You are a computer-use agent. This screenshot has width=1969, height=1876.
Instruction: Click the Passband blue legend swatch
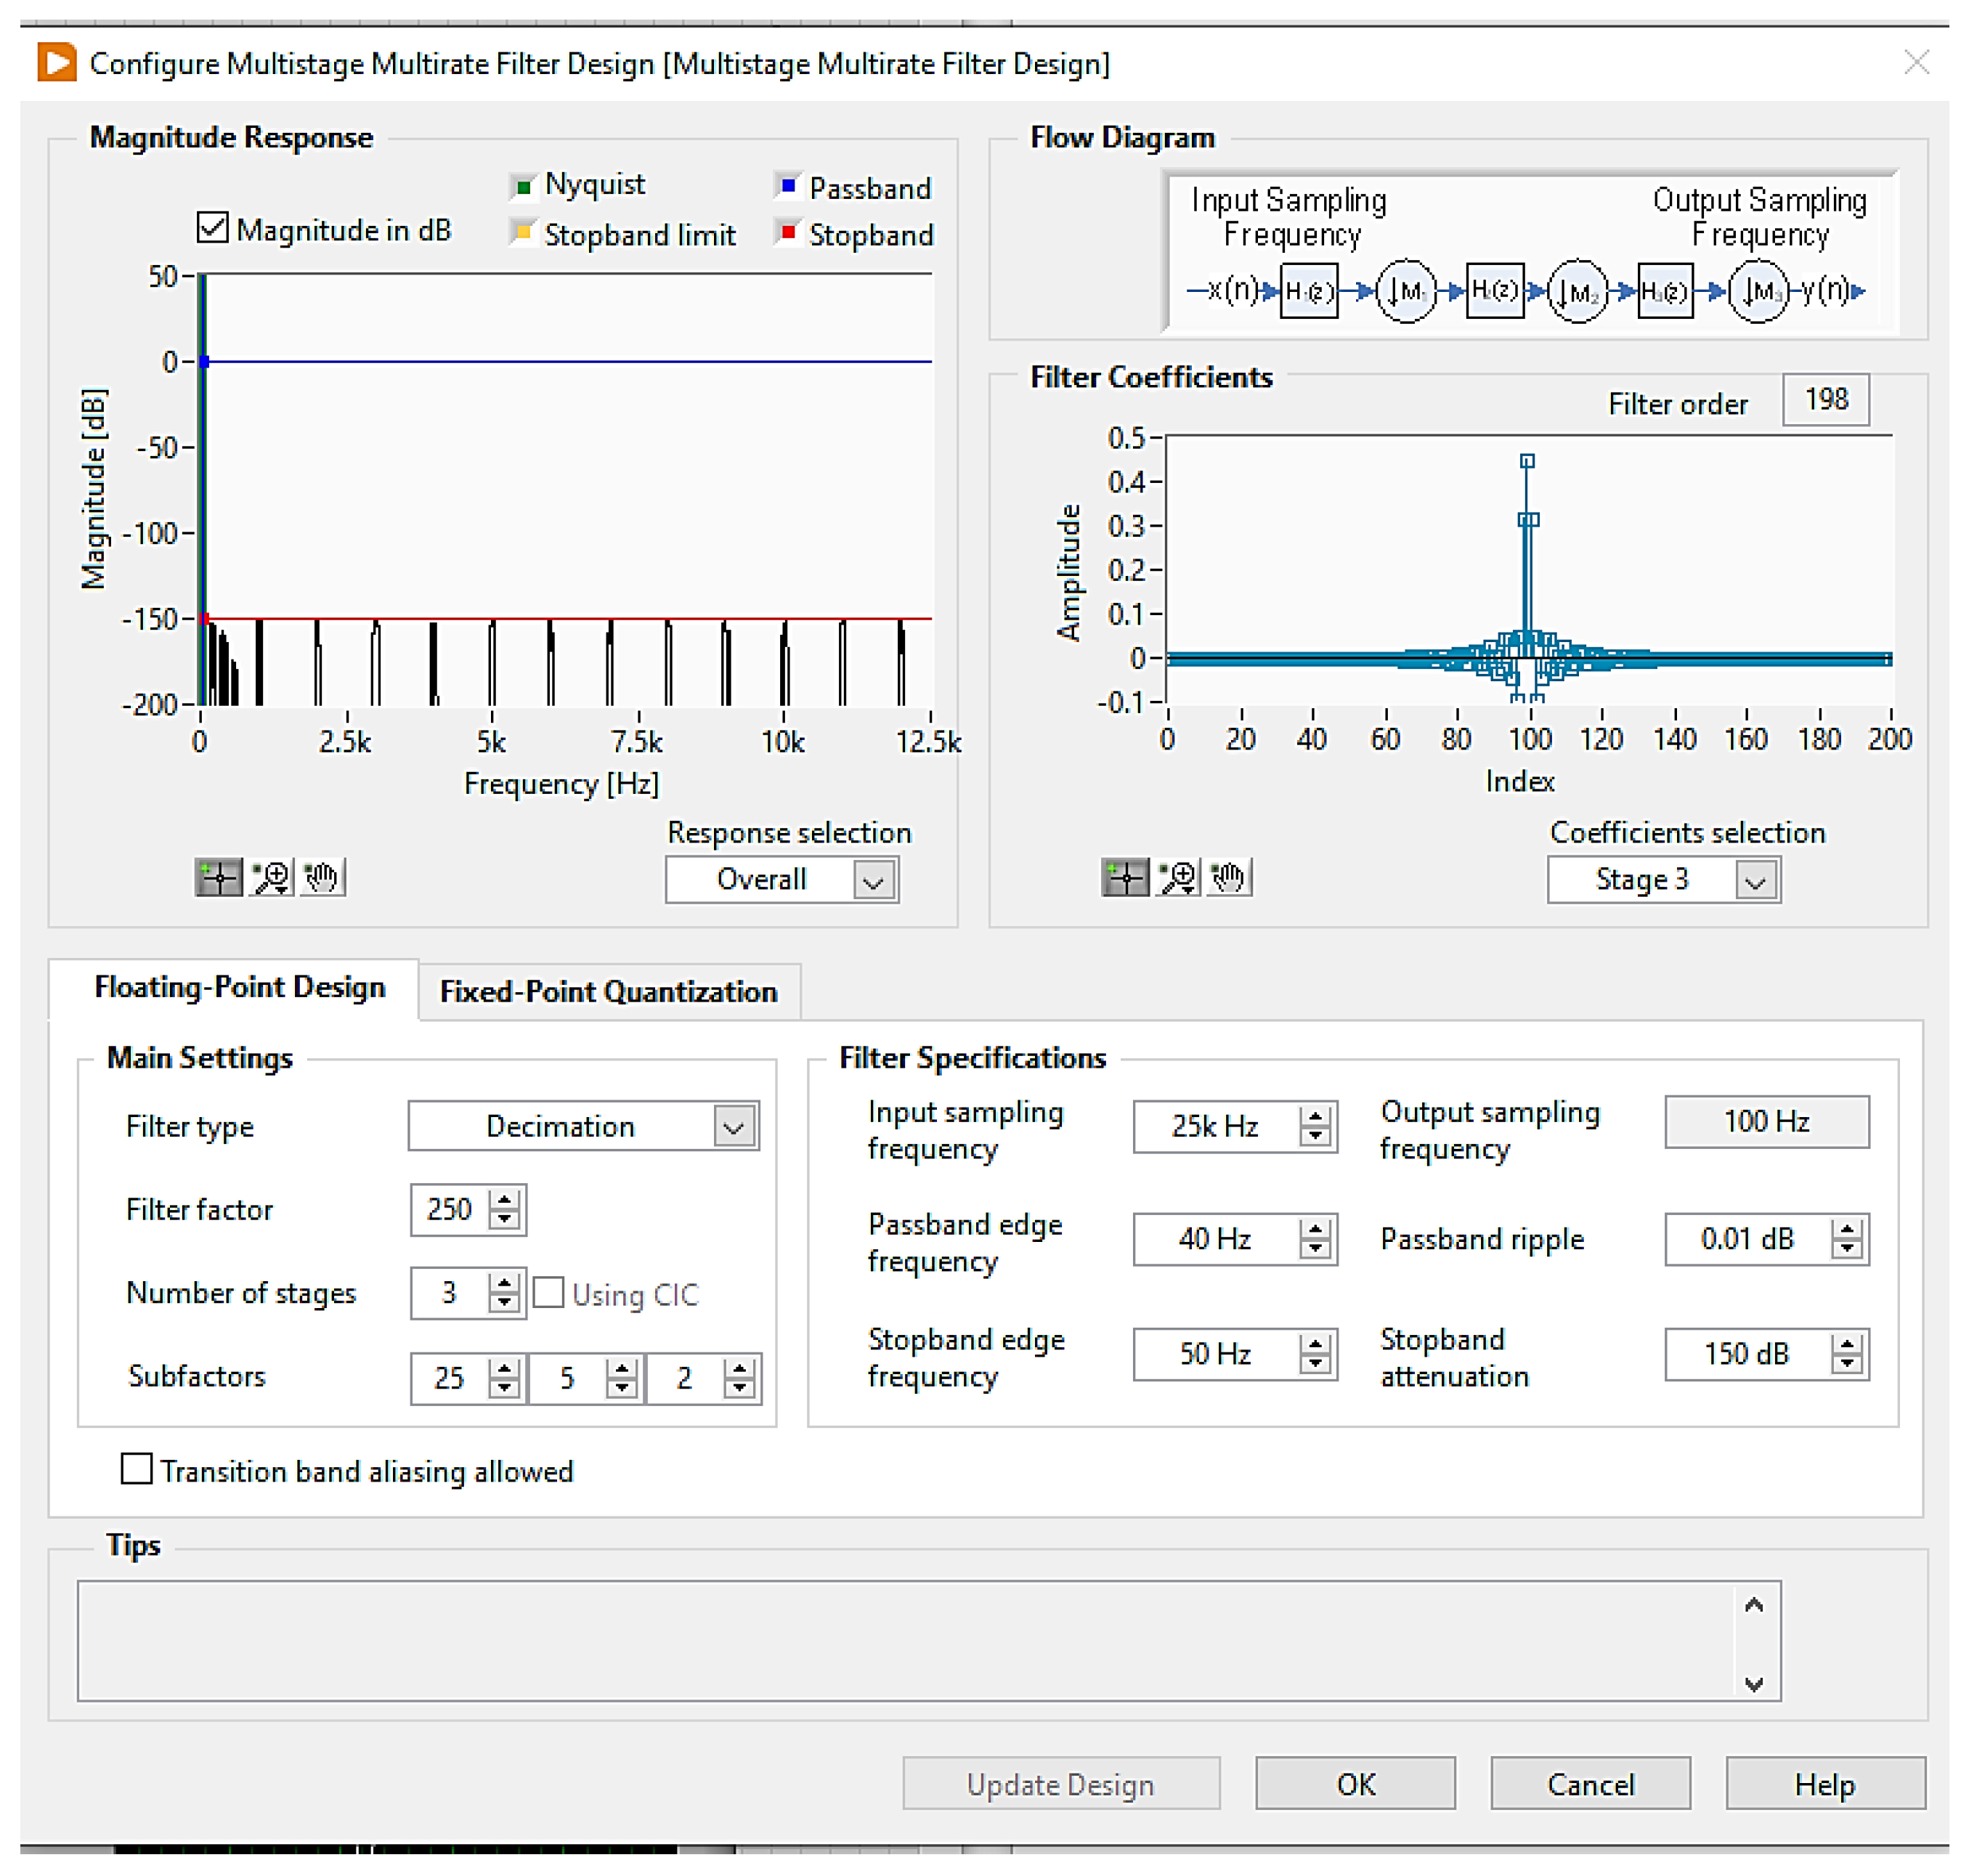tap(787, 185)
